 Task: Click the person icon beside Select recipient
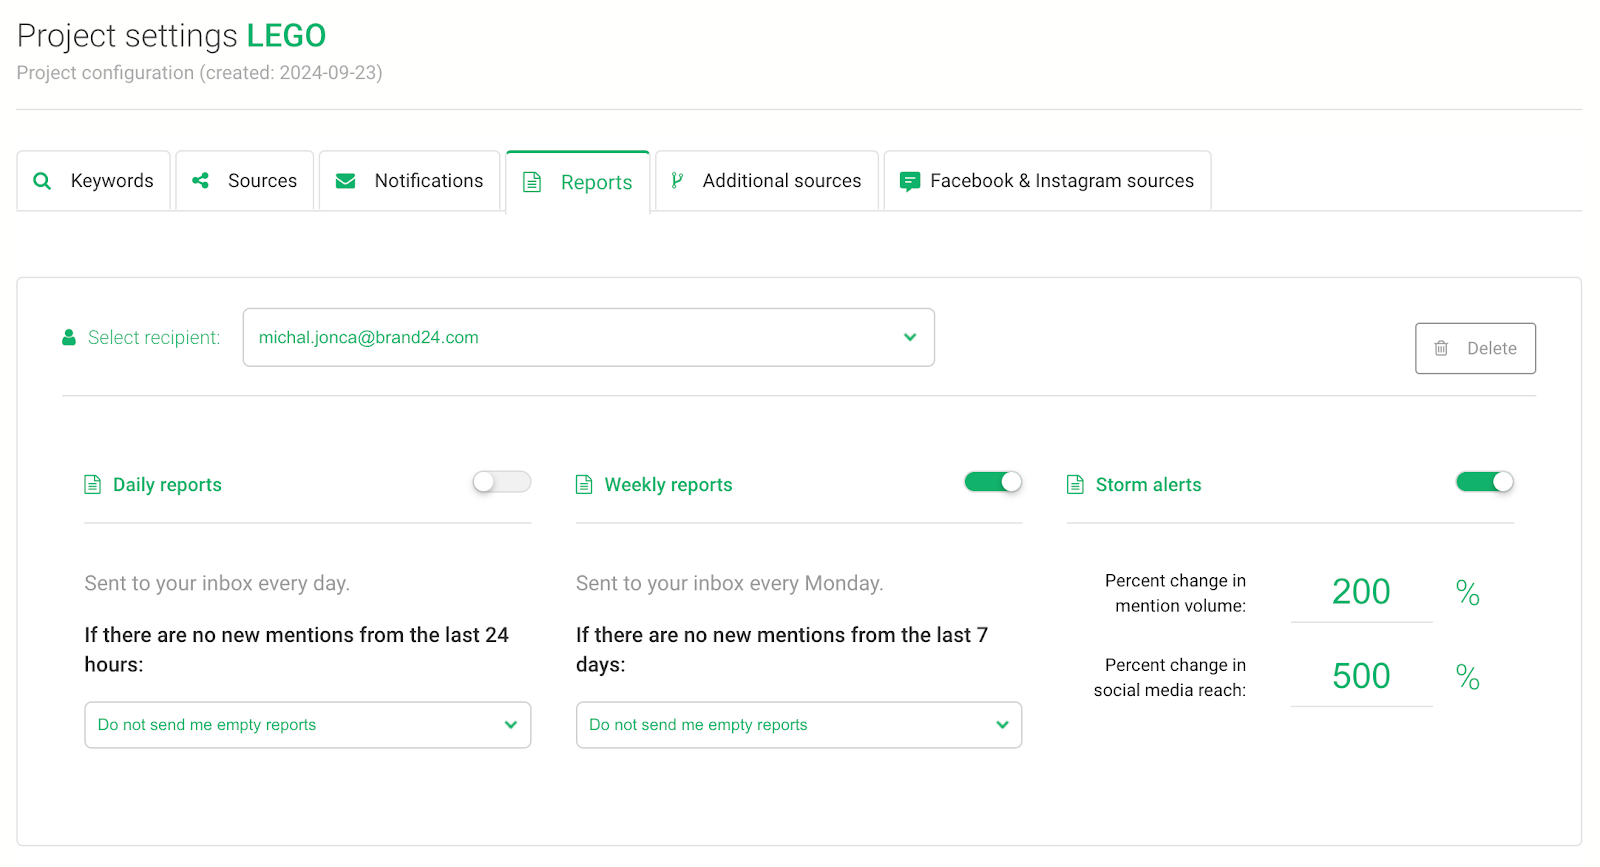[69, 338]
